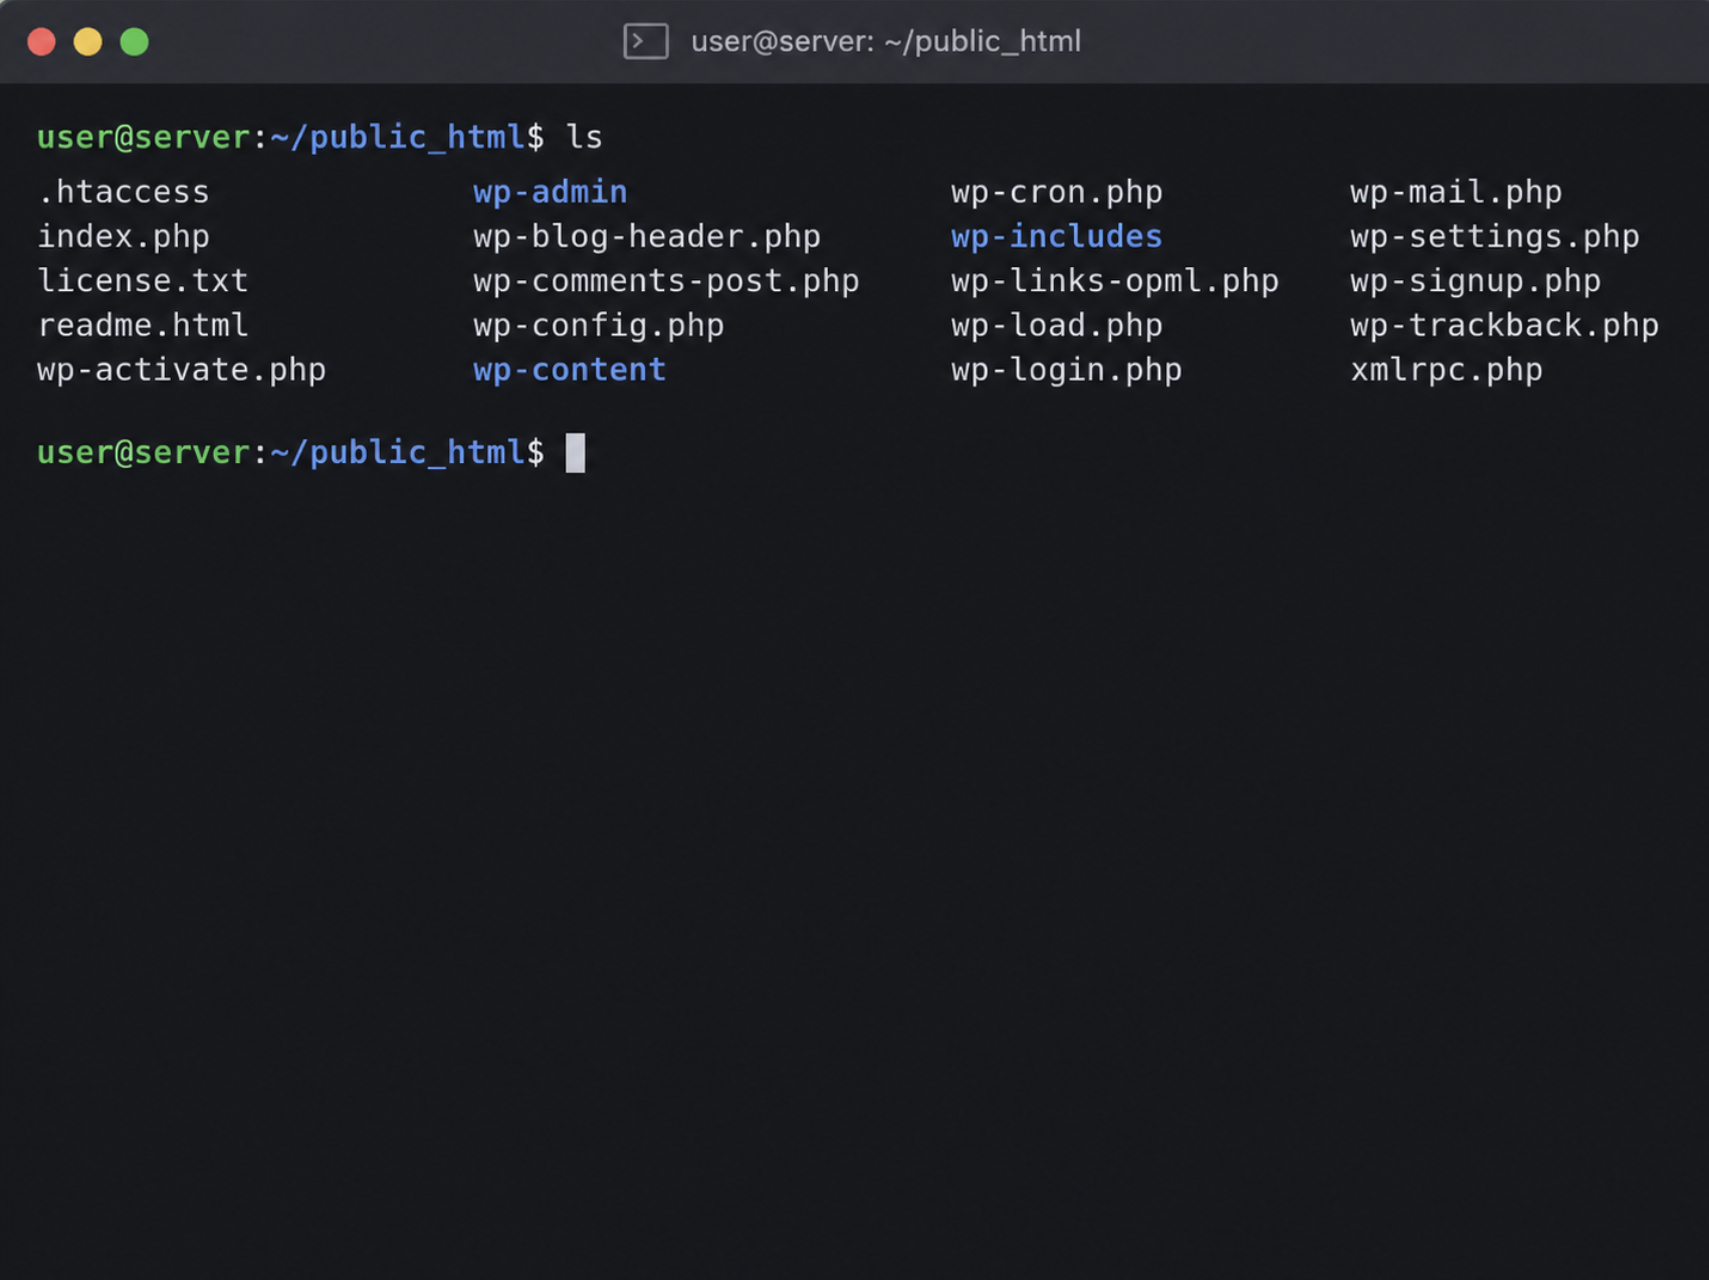Select the wp-includes directory name

1057,237
